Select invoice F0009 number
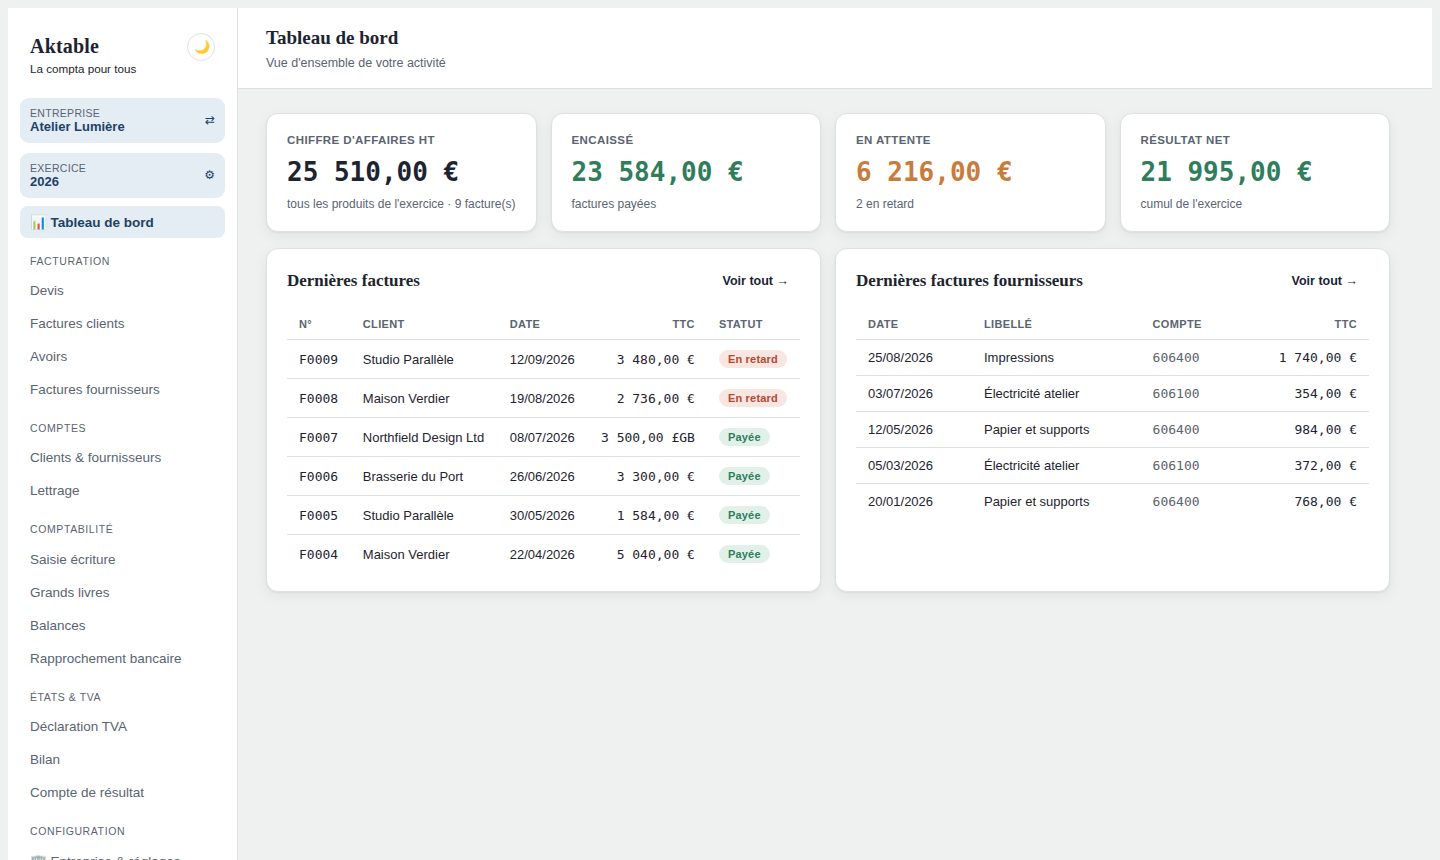 pyautogui.click(x=318, y=359)
